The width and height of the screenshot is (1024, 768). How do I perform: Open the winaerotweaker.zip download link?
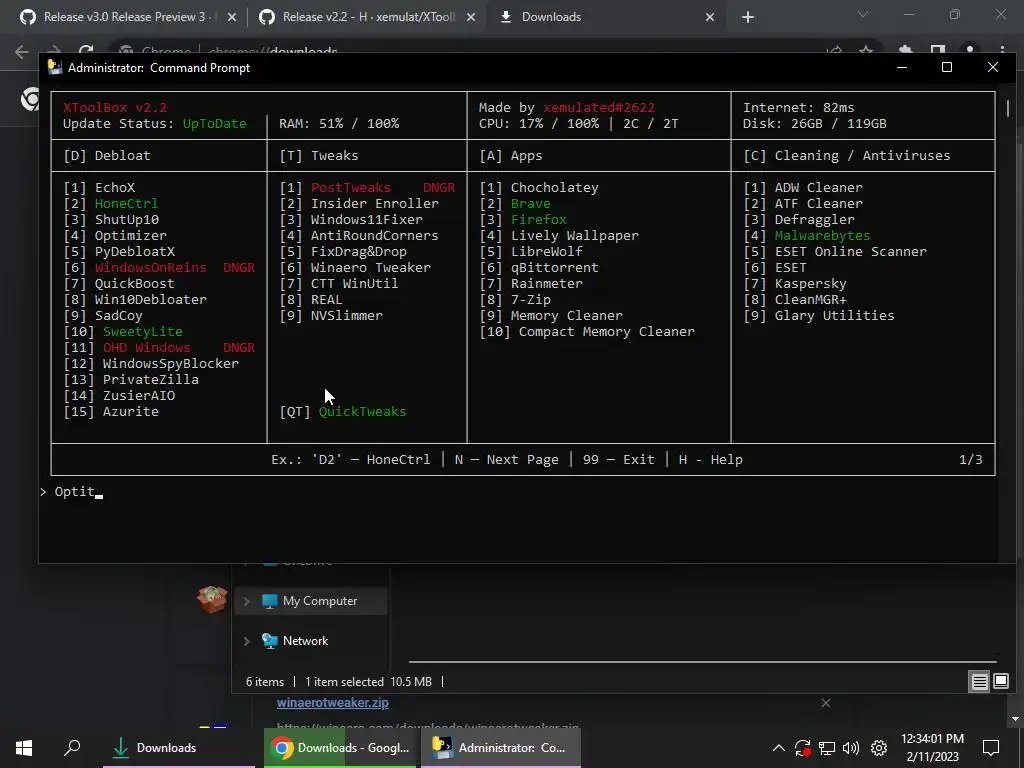click(332, 703)
